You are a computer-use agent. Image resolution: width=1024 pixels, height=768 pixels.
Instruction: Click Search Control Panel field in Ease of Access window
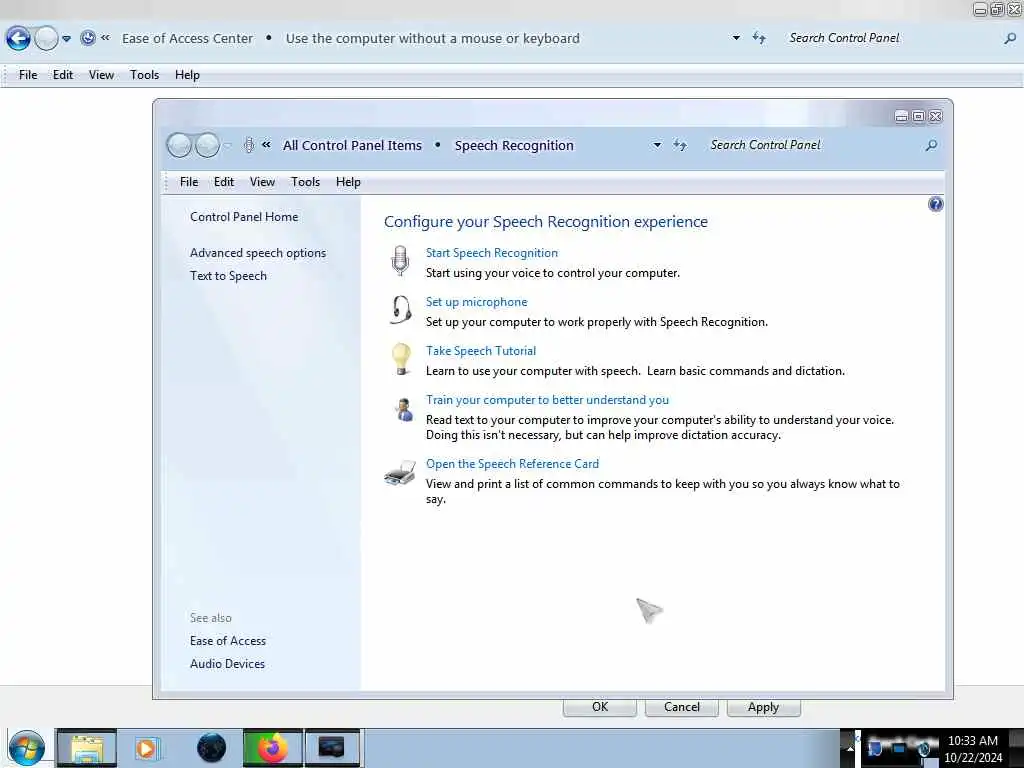coord(891,38)
